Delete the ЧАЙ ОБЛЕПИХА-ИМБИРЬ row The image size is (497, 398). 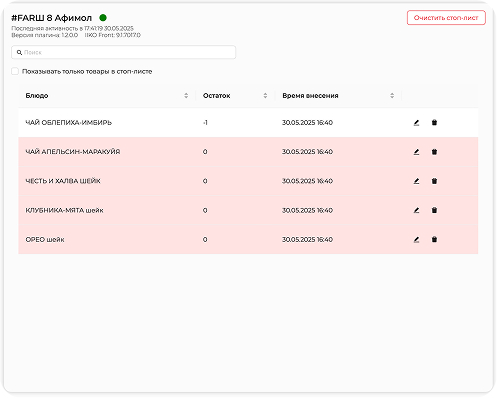pyautogui.click(x=434, y=123)
